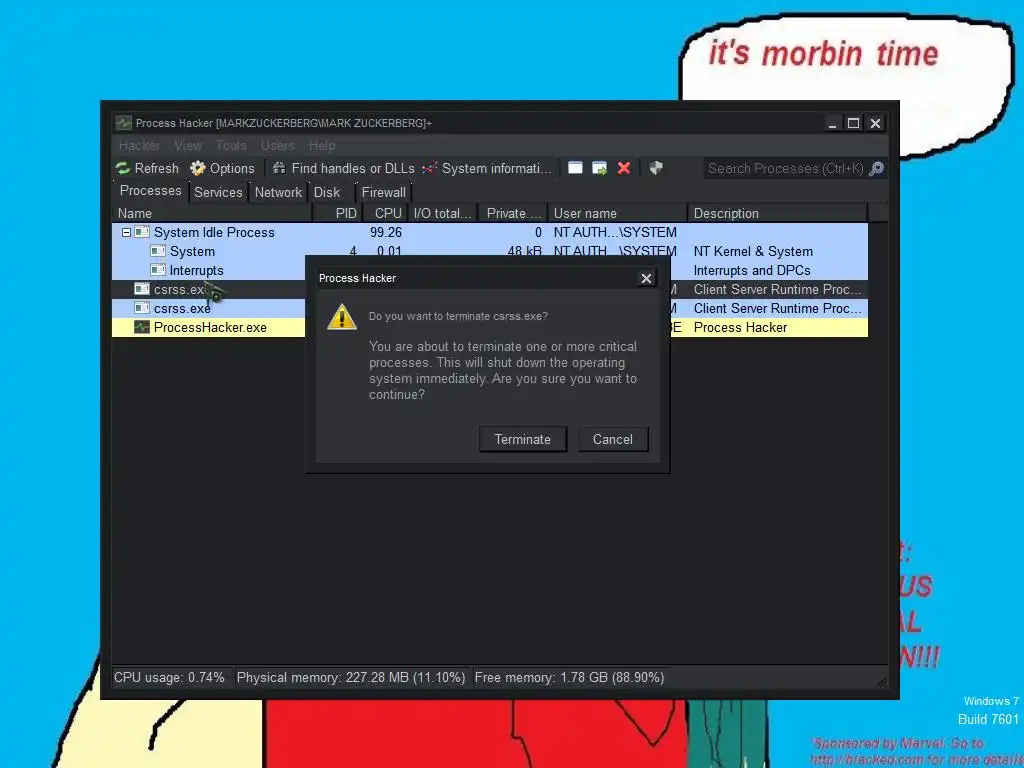Open the Tools menu

[231, 145]
